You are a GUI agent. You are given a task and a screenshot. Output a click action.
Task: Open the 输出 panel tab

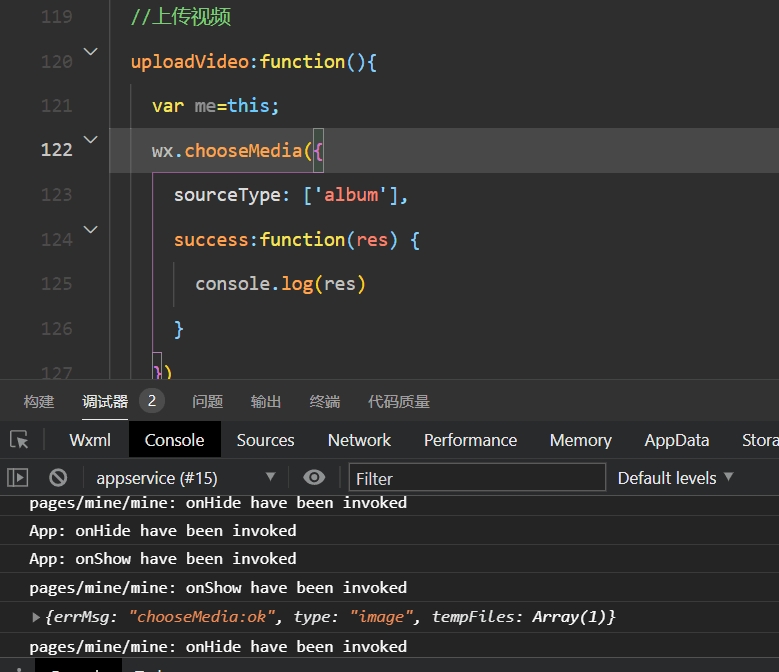pos(266,401)
